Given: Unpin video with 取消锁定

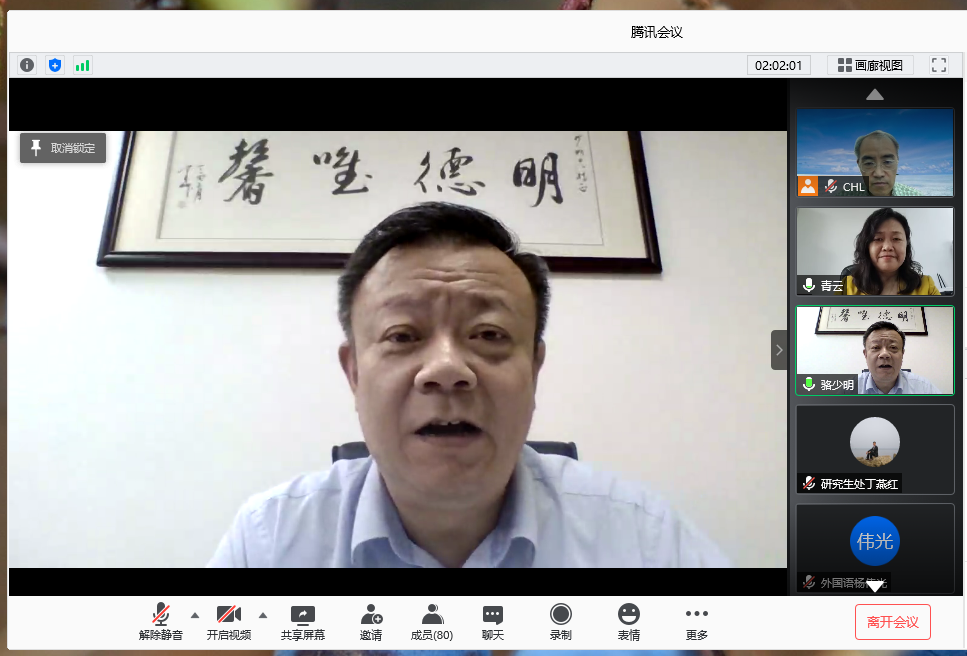Looking at the screenshot, I should click(x=63, y=148).
